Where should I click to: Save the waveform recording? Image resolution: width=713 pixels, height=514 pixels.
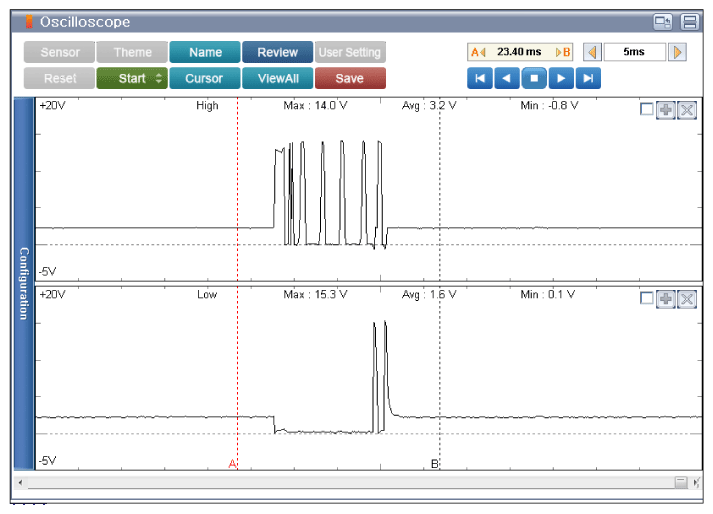[350, 78]
